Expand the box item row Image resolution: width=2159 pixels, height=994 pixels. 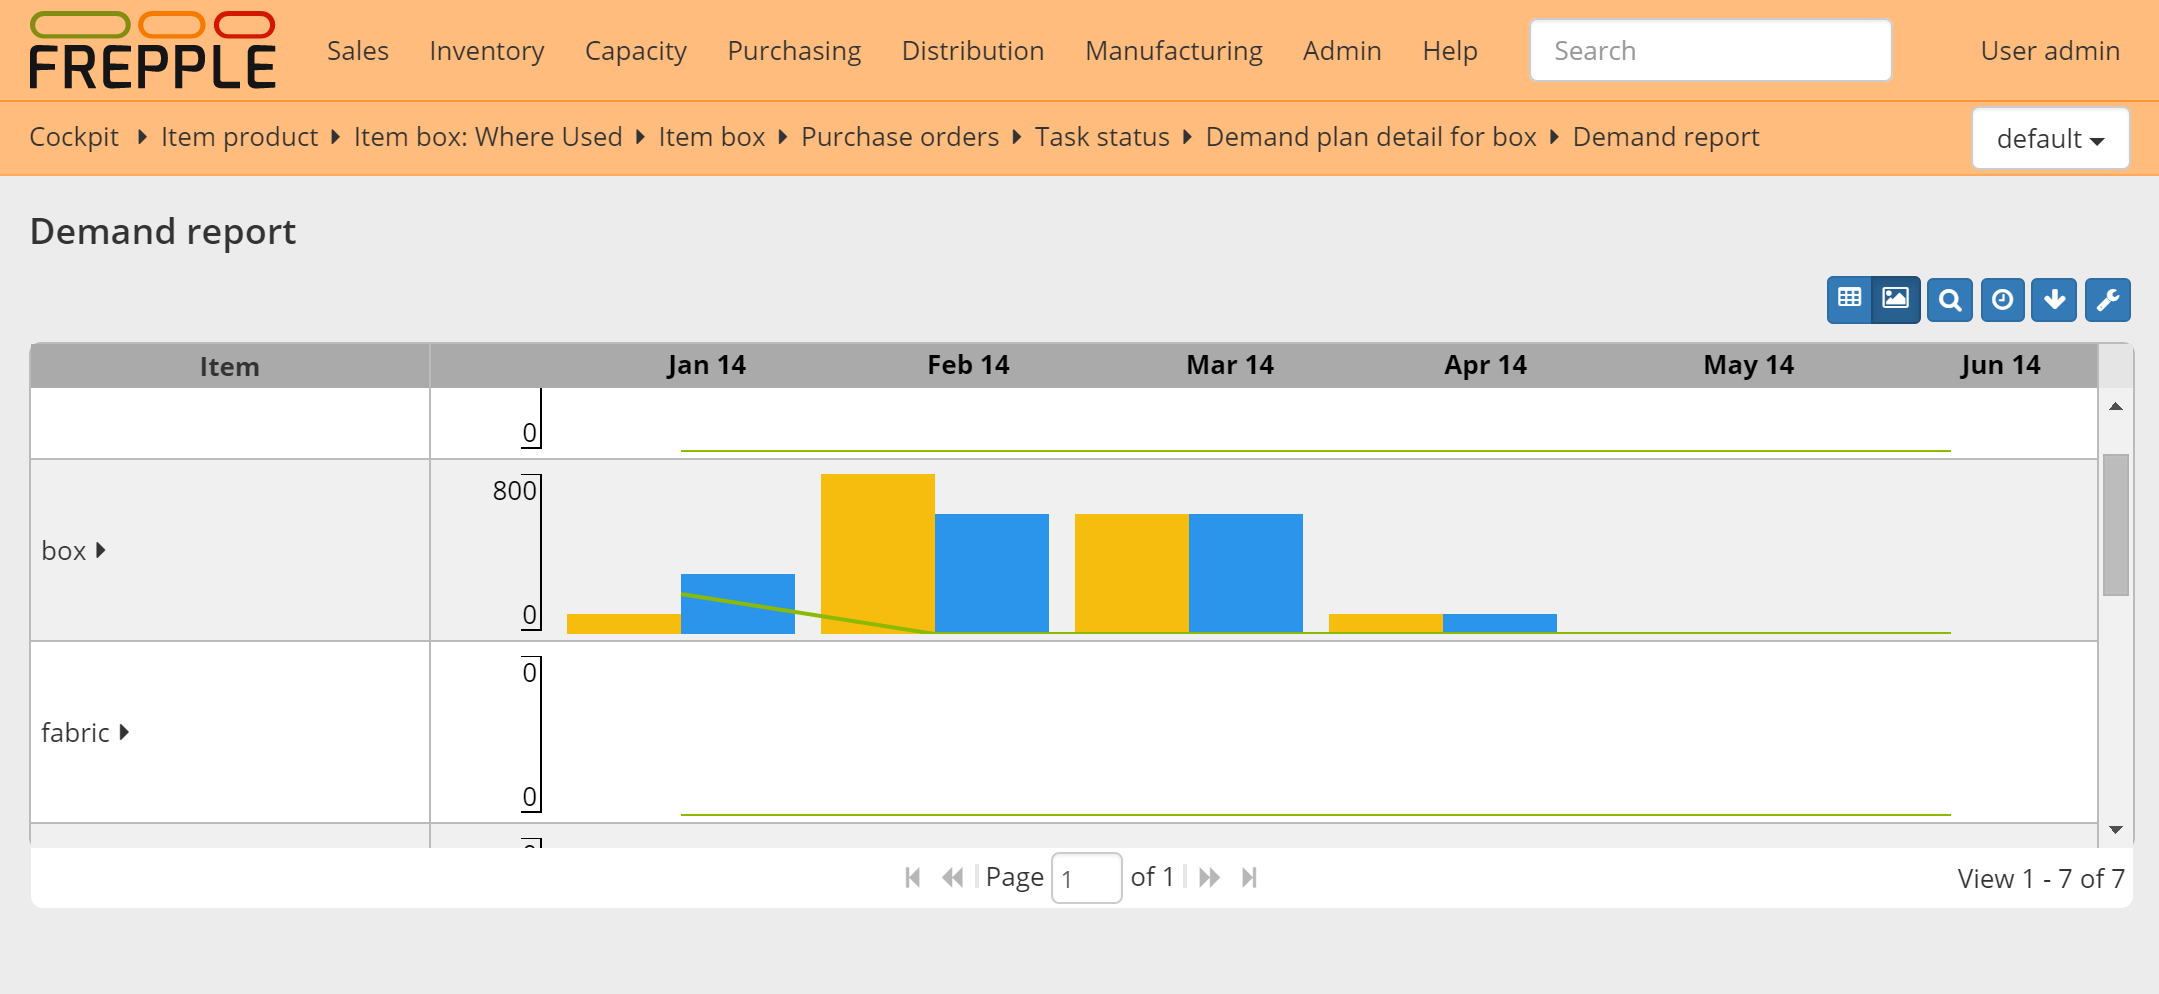(x=100, y=549)
